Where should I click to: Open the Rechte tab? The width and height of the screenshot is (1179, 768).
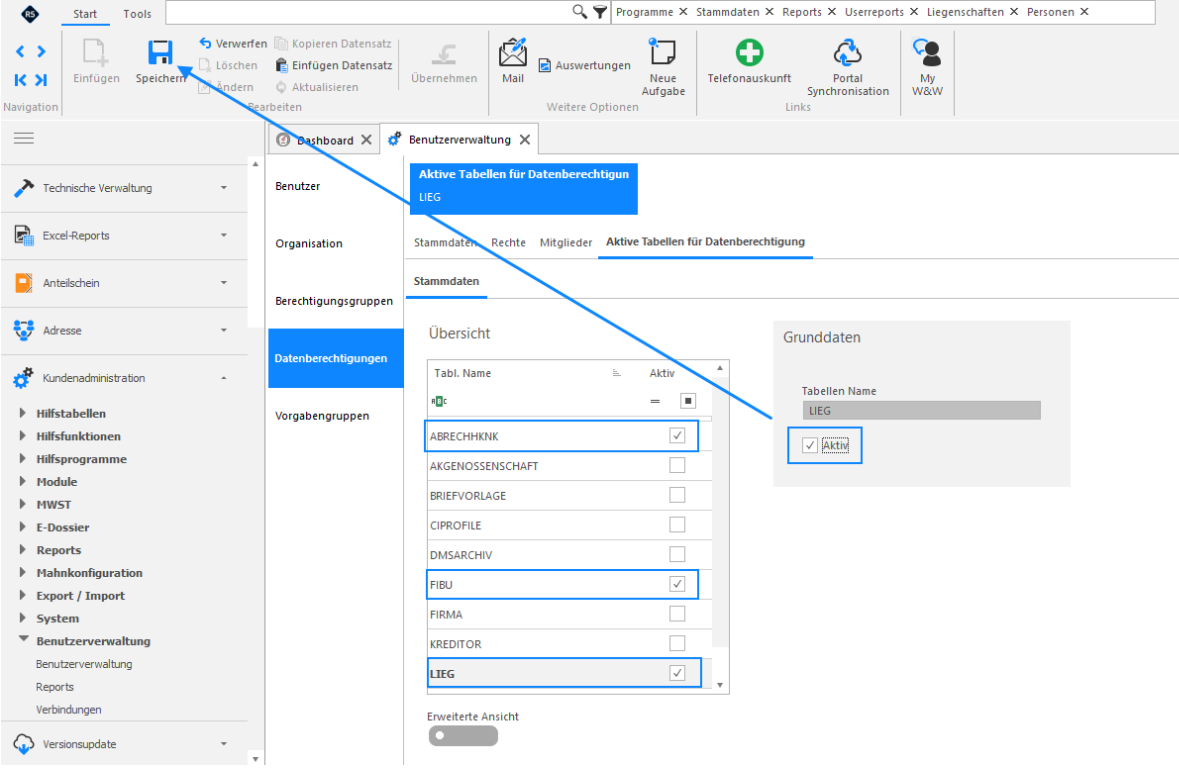tap(508, 242)
